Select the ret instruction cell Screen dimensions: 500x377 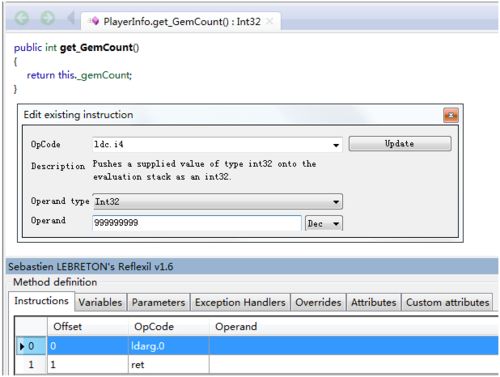(169, 364)
